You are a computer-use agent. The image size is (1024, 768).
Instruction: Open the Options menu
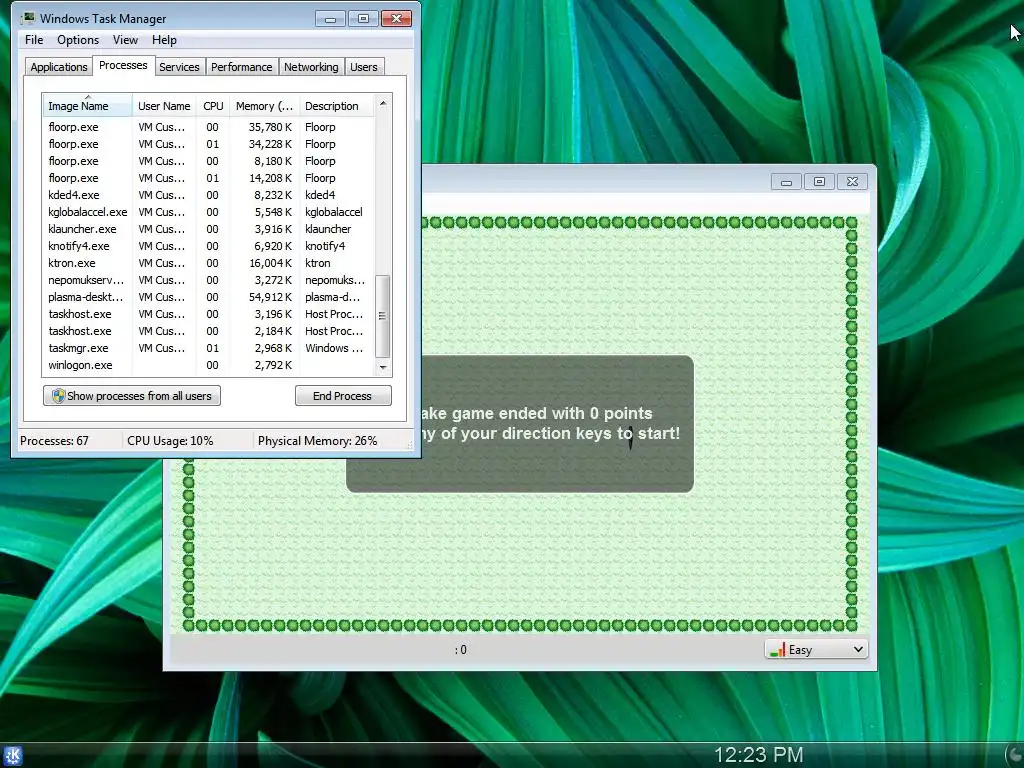(78, 40)
